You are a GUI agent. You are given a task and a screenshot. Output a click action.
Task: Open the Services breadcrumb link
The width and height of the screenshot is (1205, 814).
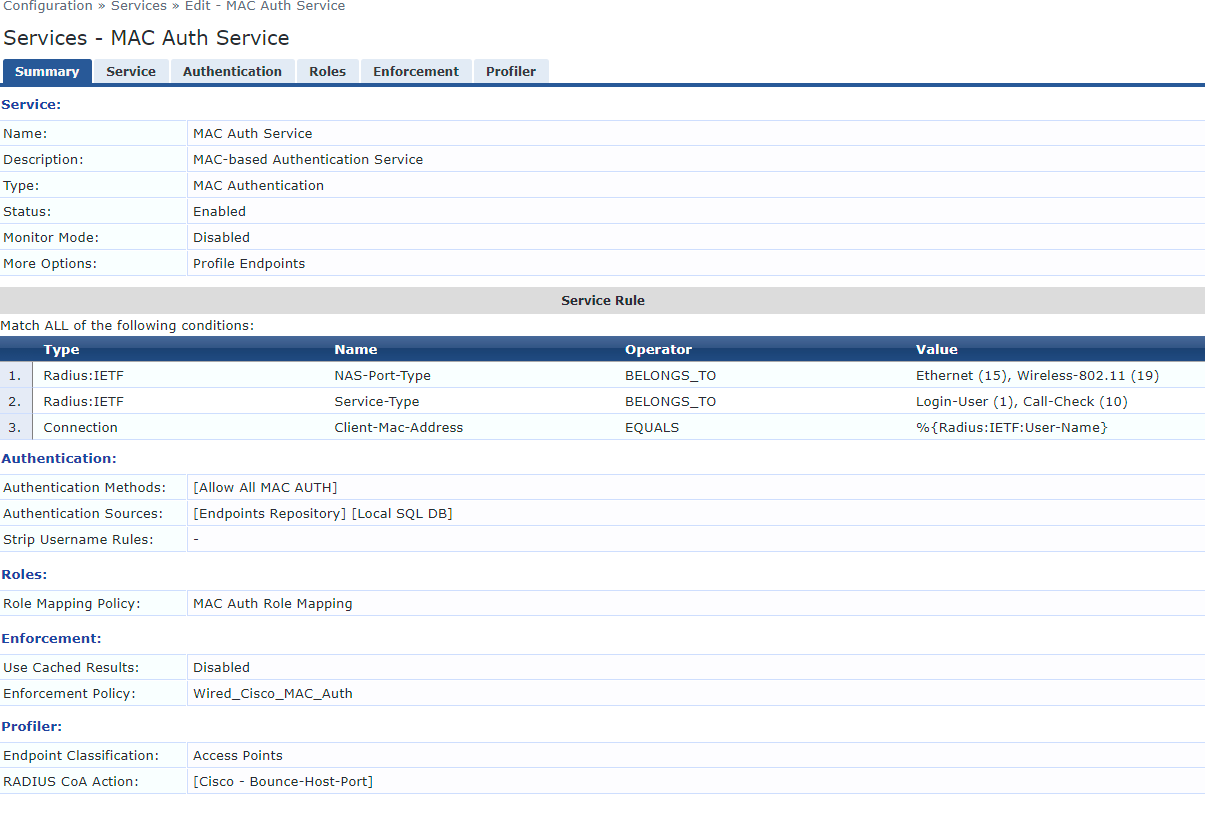point(138,6)
